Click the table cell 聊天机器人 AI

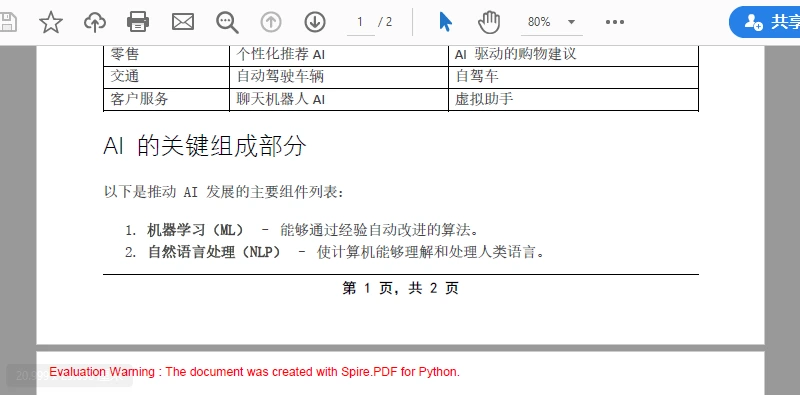click(x=339, y=99)
